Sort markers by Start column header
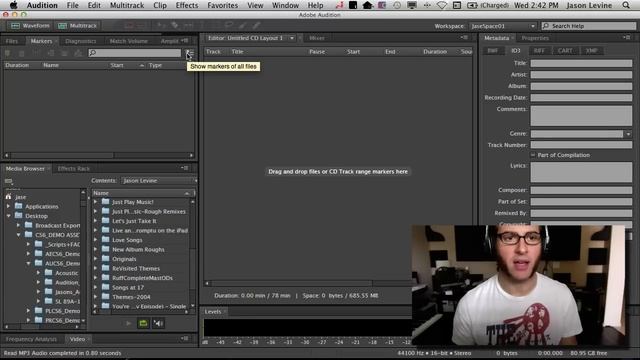The image size is (640, 360). point(117,65)
